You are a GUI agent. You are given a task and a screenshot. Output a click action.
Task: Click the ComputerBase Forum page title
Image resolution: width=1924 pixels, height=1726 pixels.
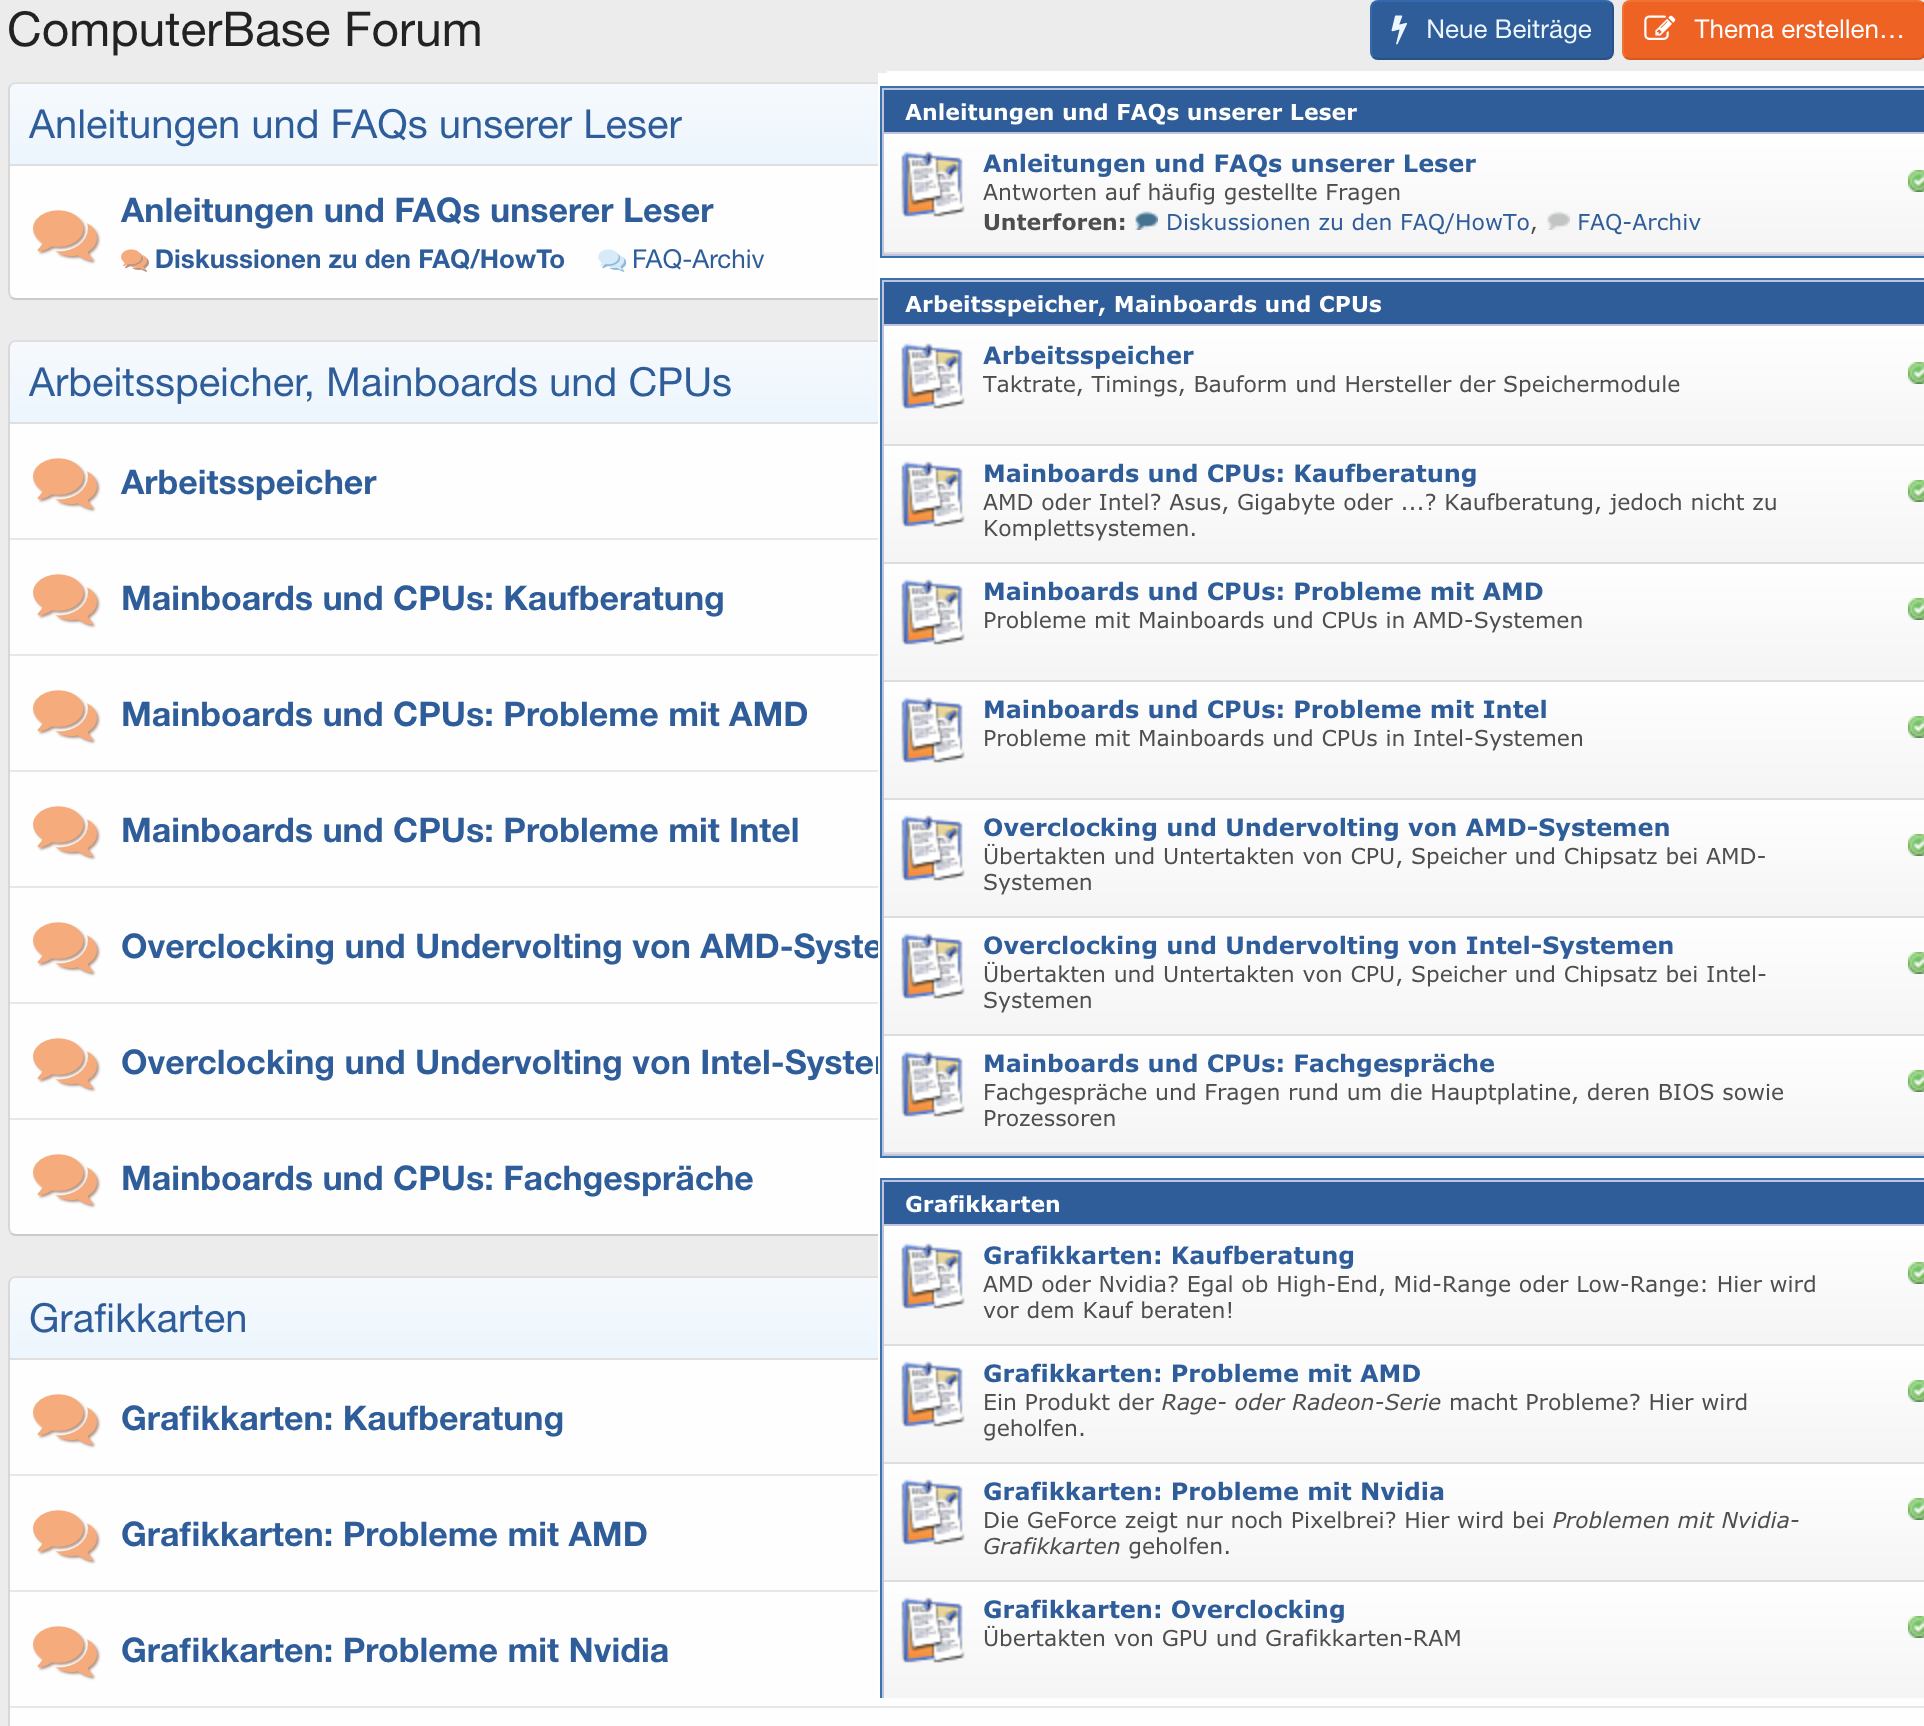point(245,30)
